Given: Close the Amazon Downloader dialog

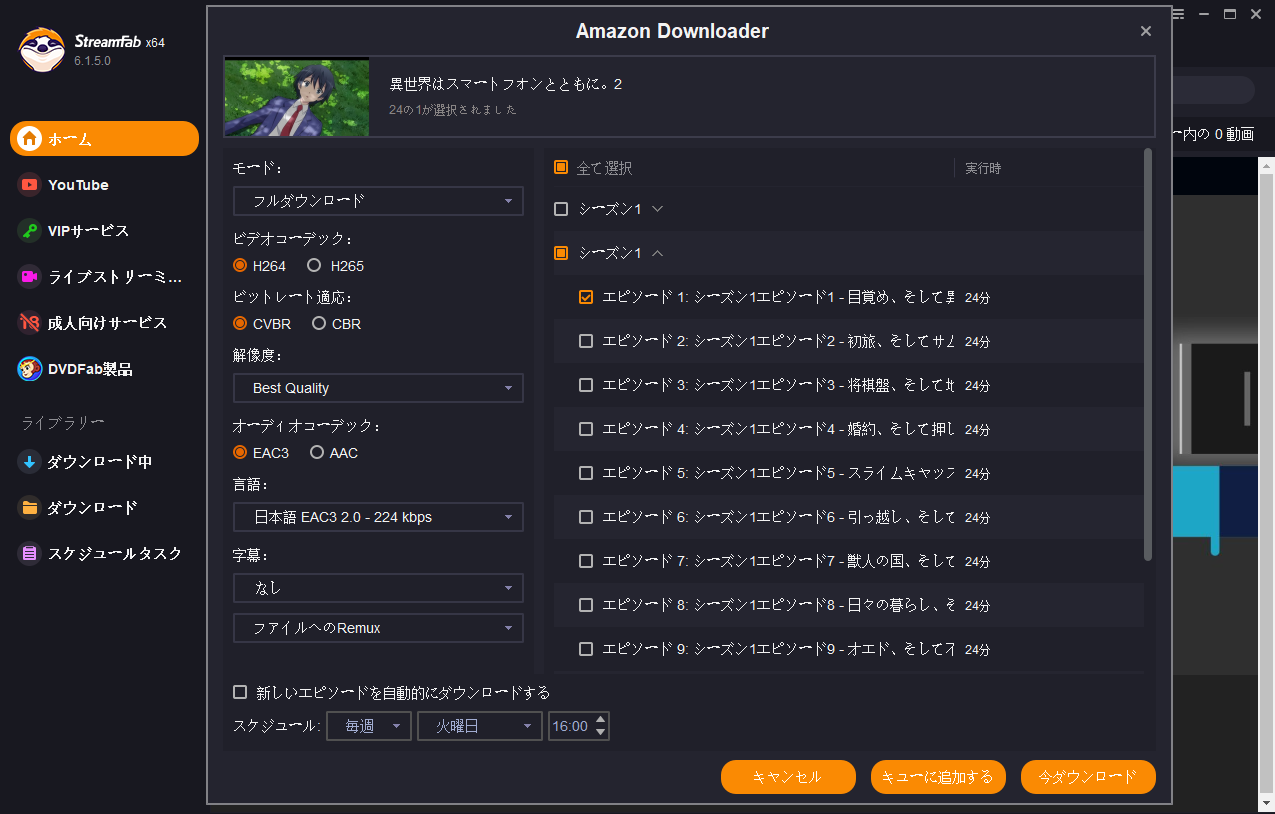Looking at the screenshot, I should (1146, 31).
